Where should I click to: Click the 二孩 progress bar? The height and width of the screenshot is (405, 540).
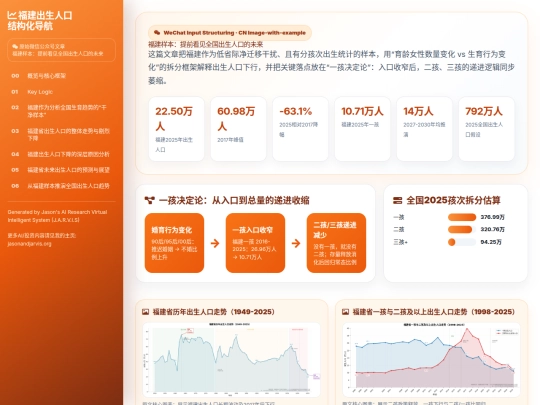pyautogui.click(x=462, y=229)
